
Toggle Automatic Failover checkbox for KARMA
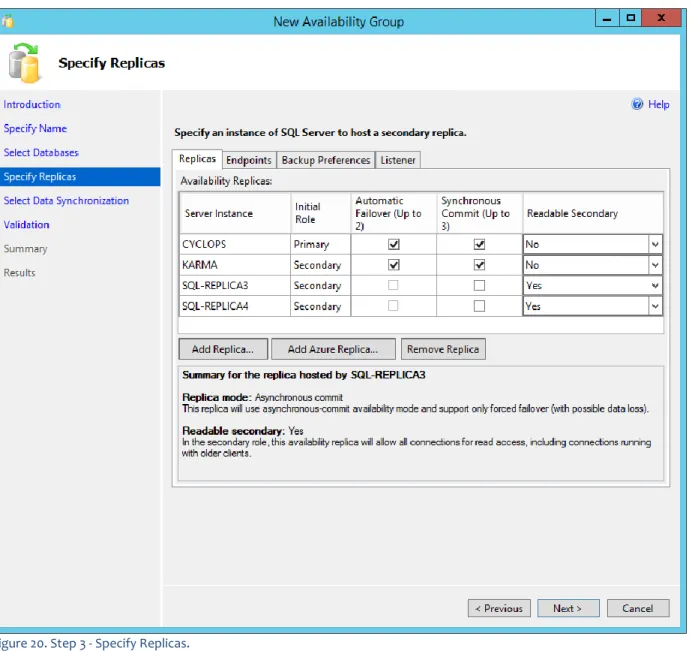394,265
